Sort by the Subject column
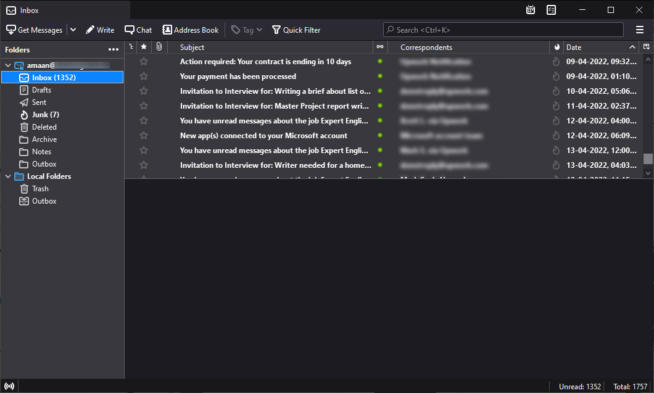Image resolution: width=654 pixels, height=393 pixels. [270, 47]
